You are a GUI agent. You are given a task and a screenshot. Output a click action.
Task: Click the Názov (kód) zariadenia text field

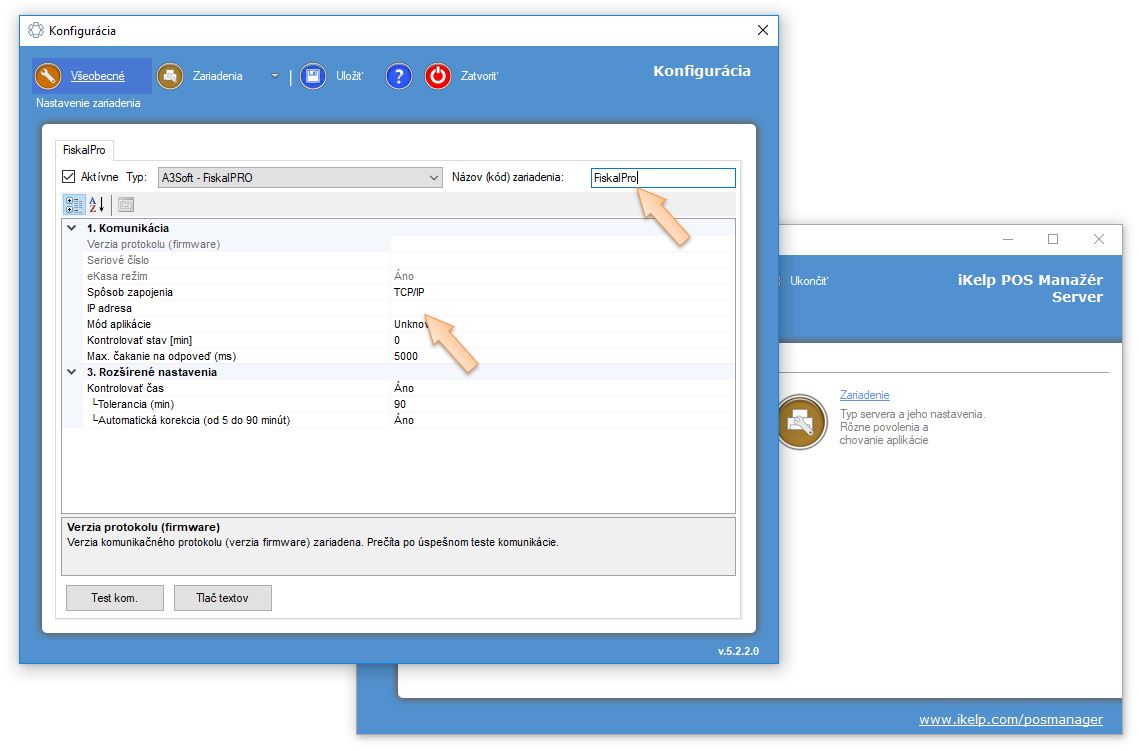click(662, 178)
